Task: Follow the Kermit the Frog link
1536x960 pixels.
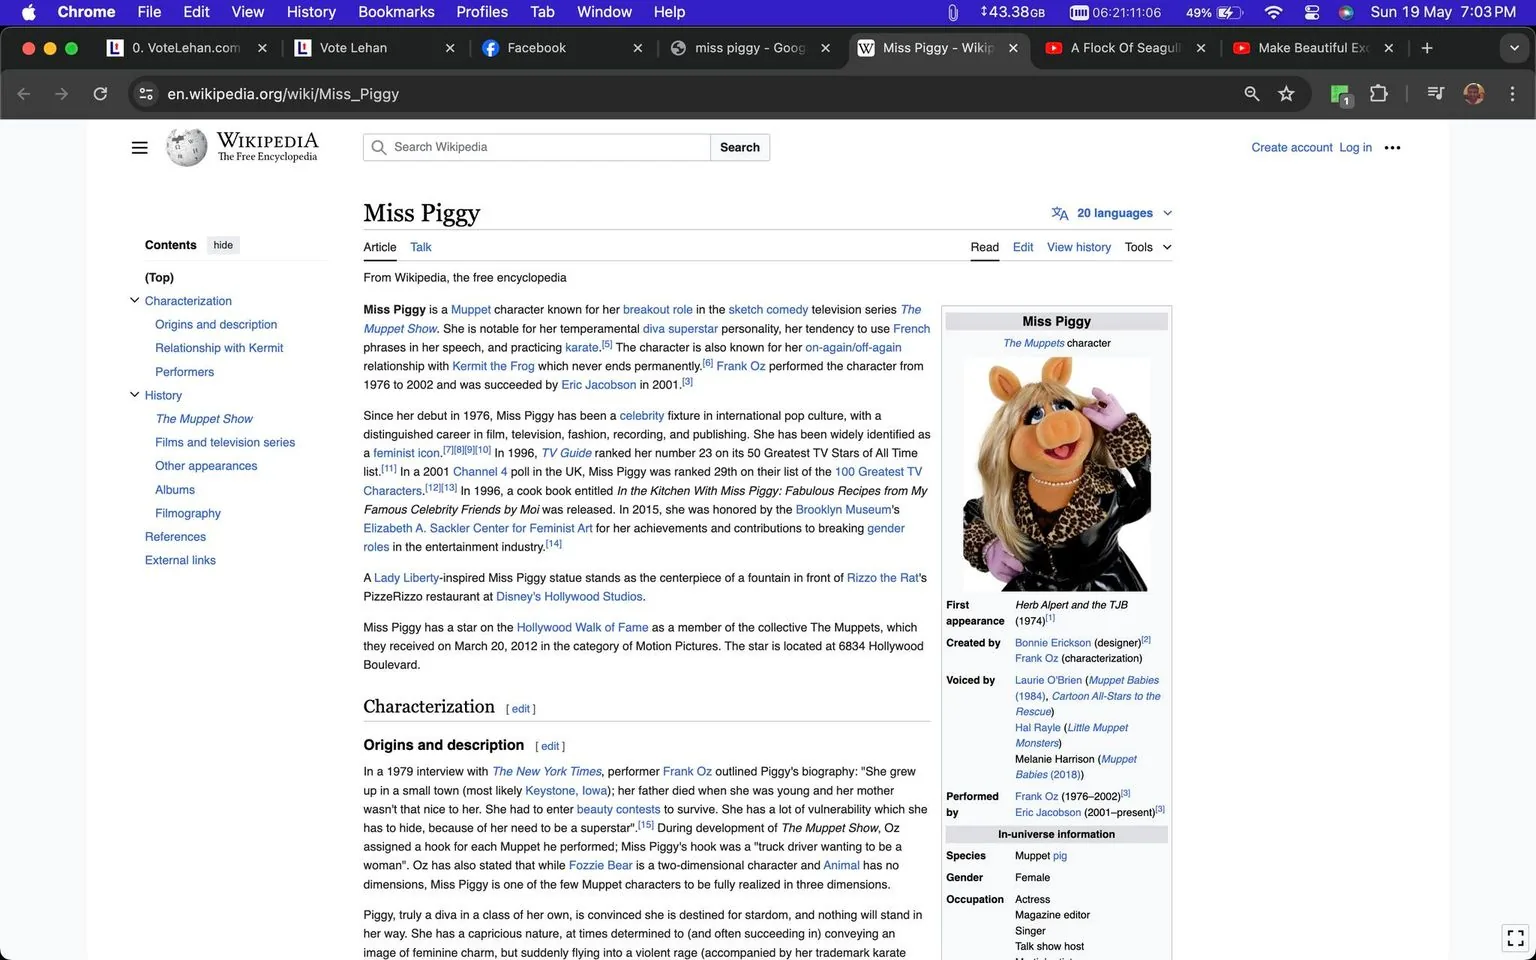Action: pos(493,366)
